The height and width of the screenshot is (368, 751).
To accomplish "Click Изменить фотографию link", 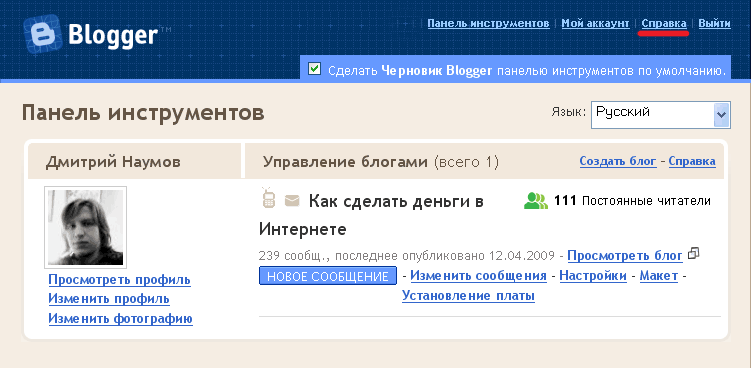I will click(121, 319).
